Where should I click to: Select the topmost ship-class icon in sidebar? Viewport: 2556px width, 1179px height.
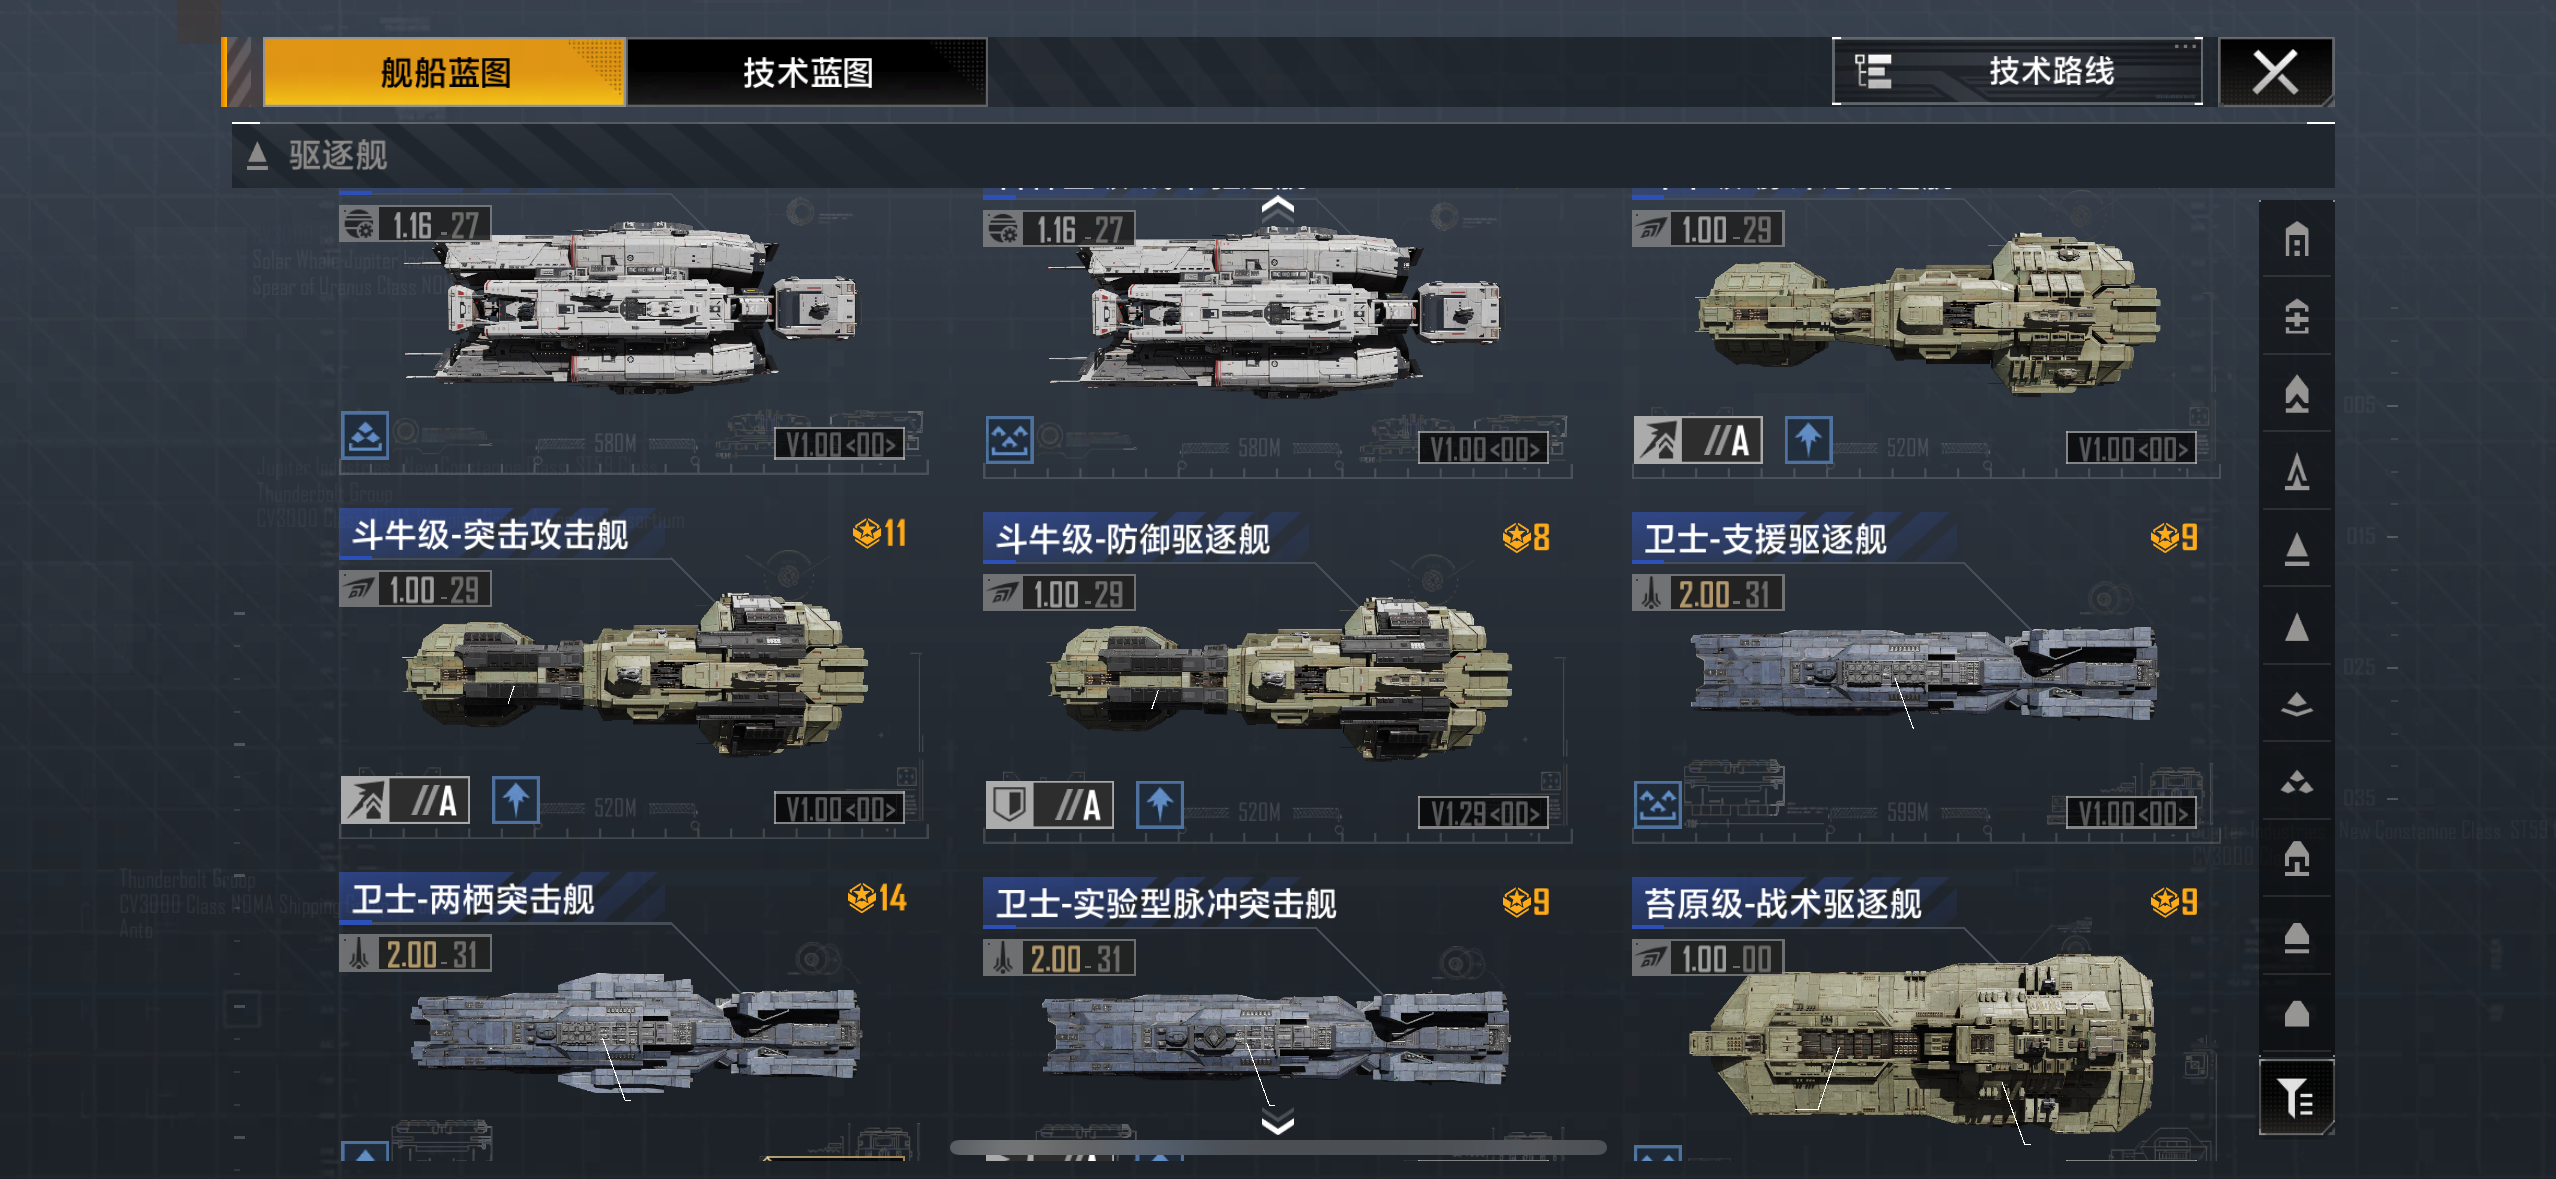point(2296,240)
